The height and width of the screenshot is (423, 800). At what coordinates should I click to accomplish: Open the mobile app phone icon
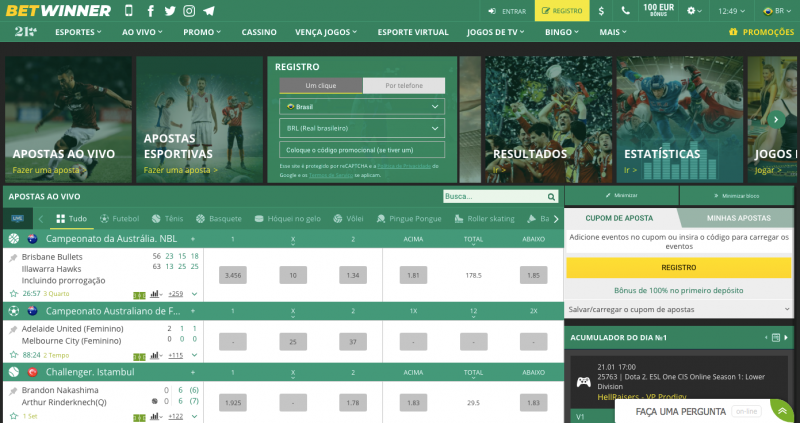pos(129,10)
